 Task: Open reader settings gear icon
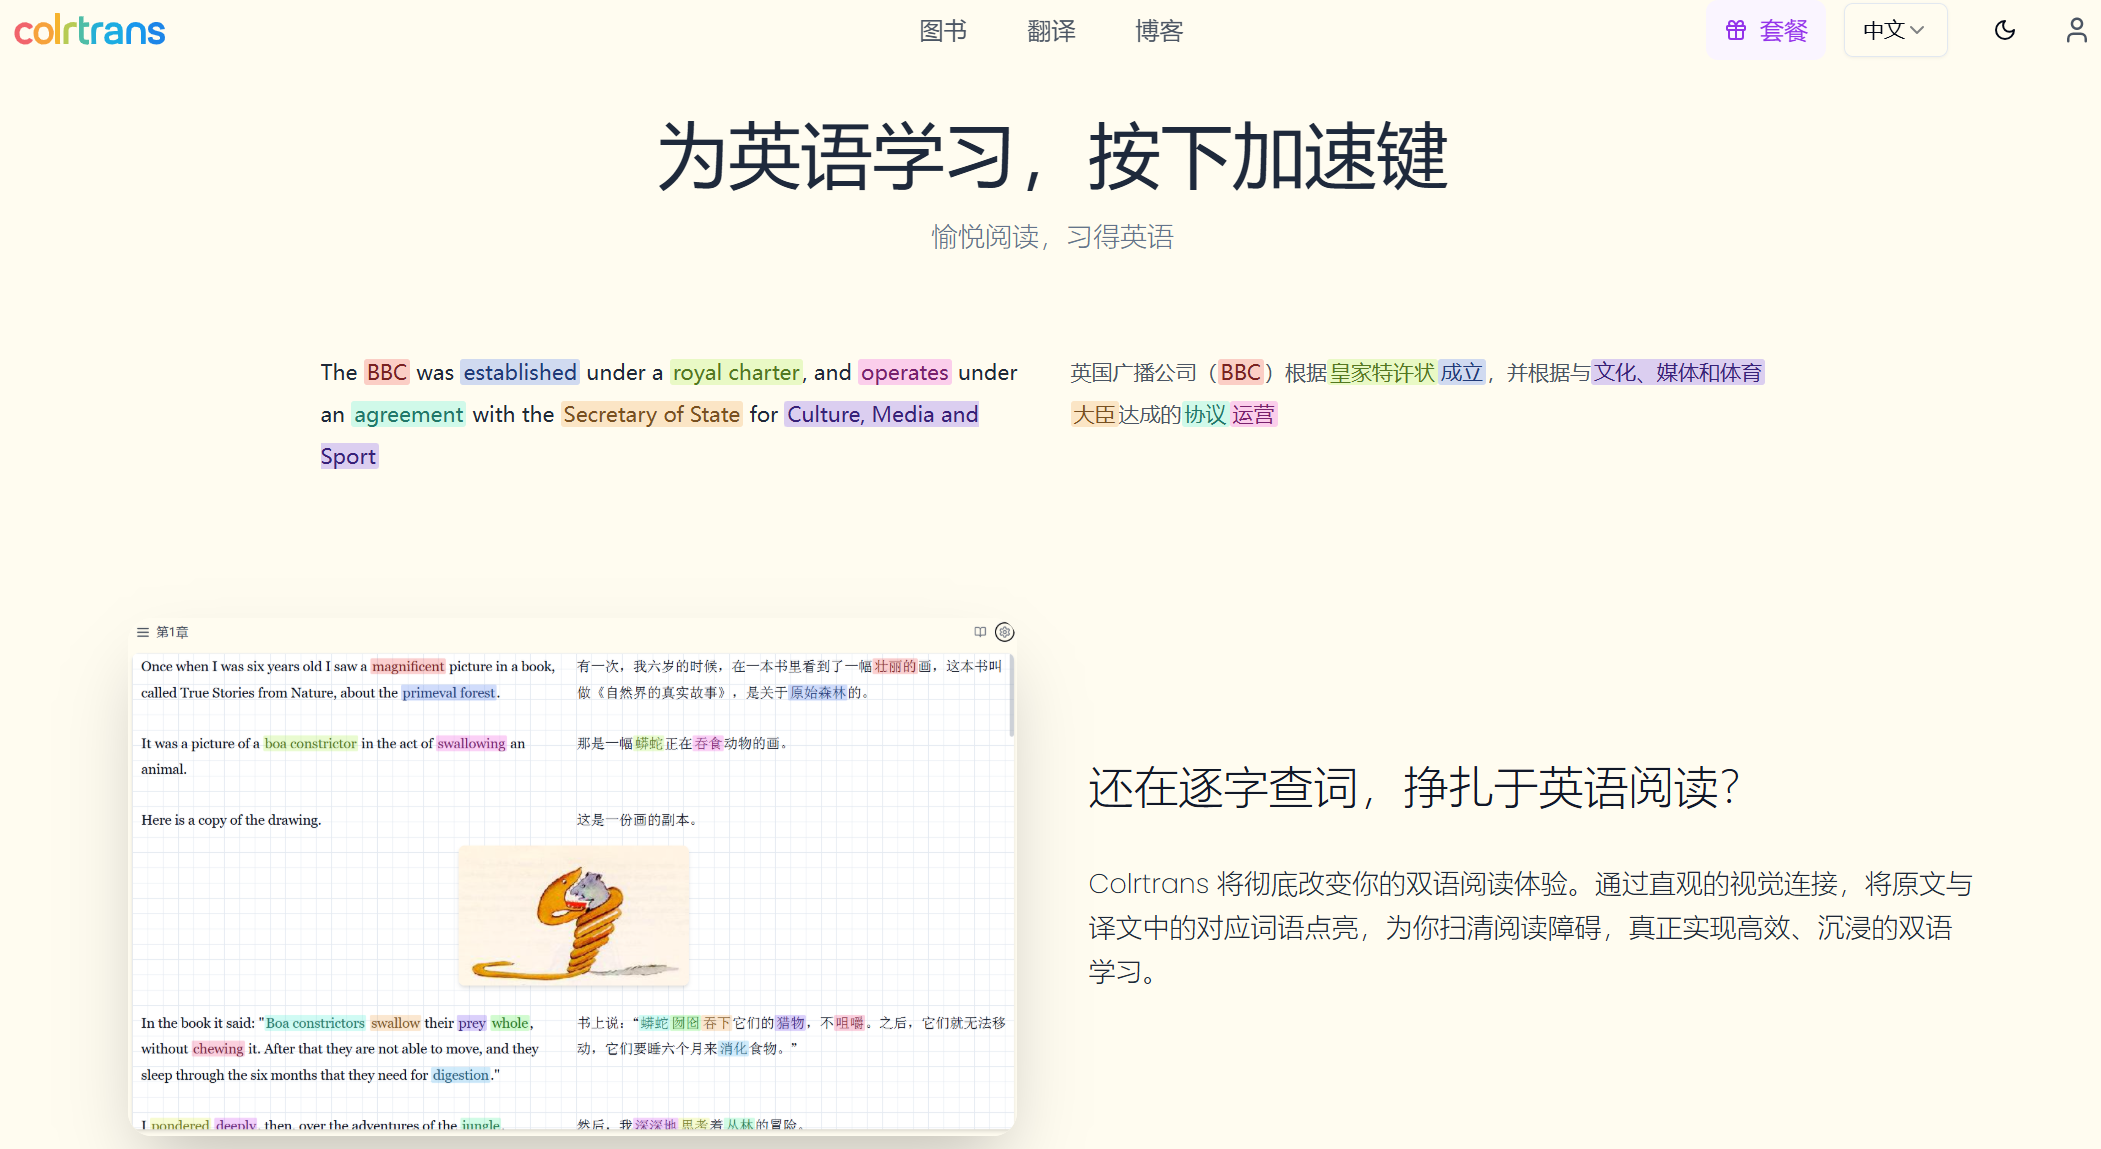point(1005,632)
